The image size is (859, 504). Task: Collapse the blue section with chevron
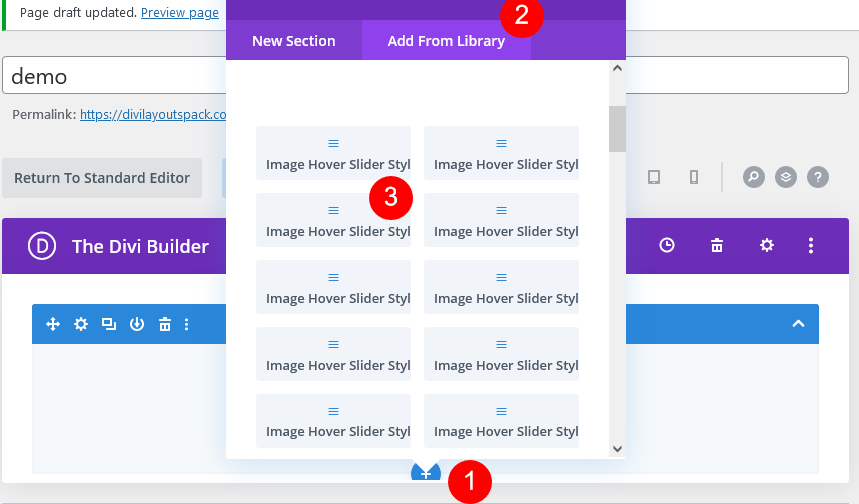[x=798, y=324]
